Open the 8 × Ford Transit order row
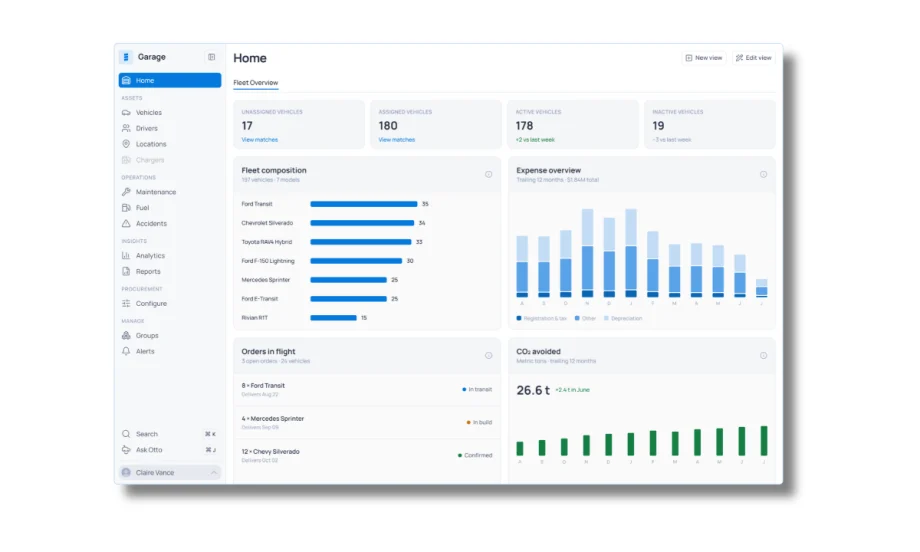Screen dimensions: 920x552 click(367, 390)
